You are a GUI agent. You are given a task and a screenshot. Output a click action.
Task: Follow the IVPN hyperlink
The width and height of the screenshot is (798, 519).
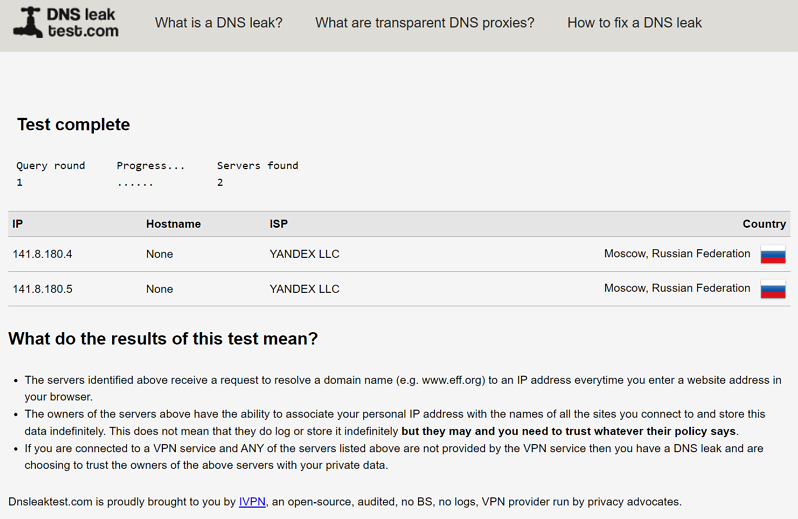tap(252, 501)
